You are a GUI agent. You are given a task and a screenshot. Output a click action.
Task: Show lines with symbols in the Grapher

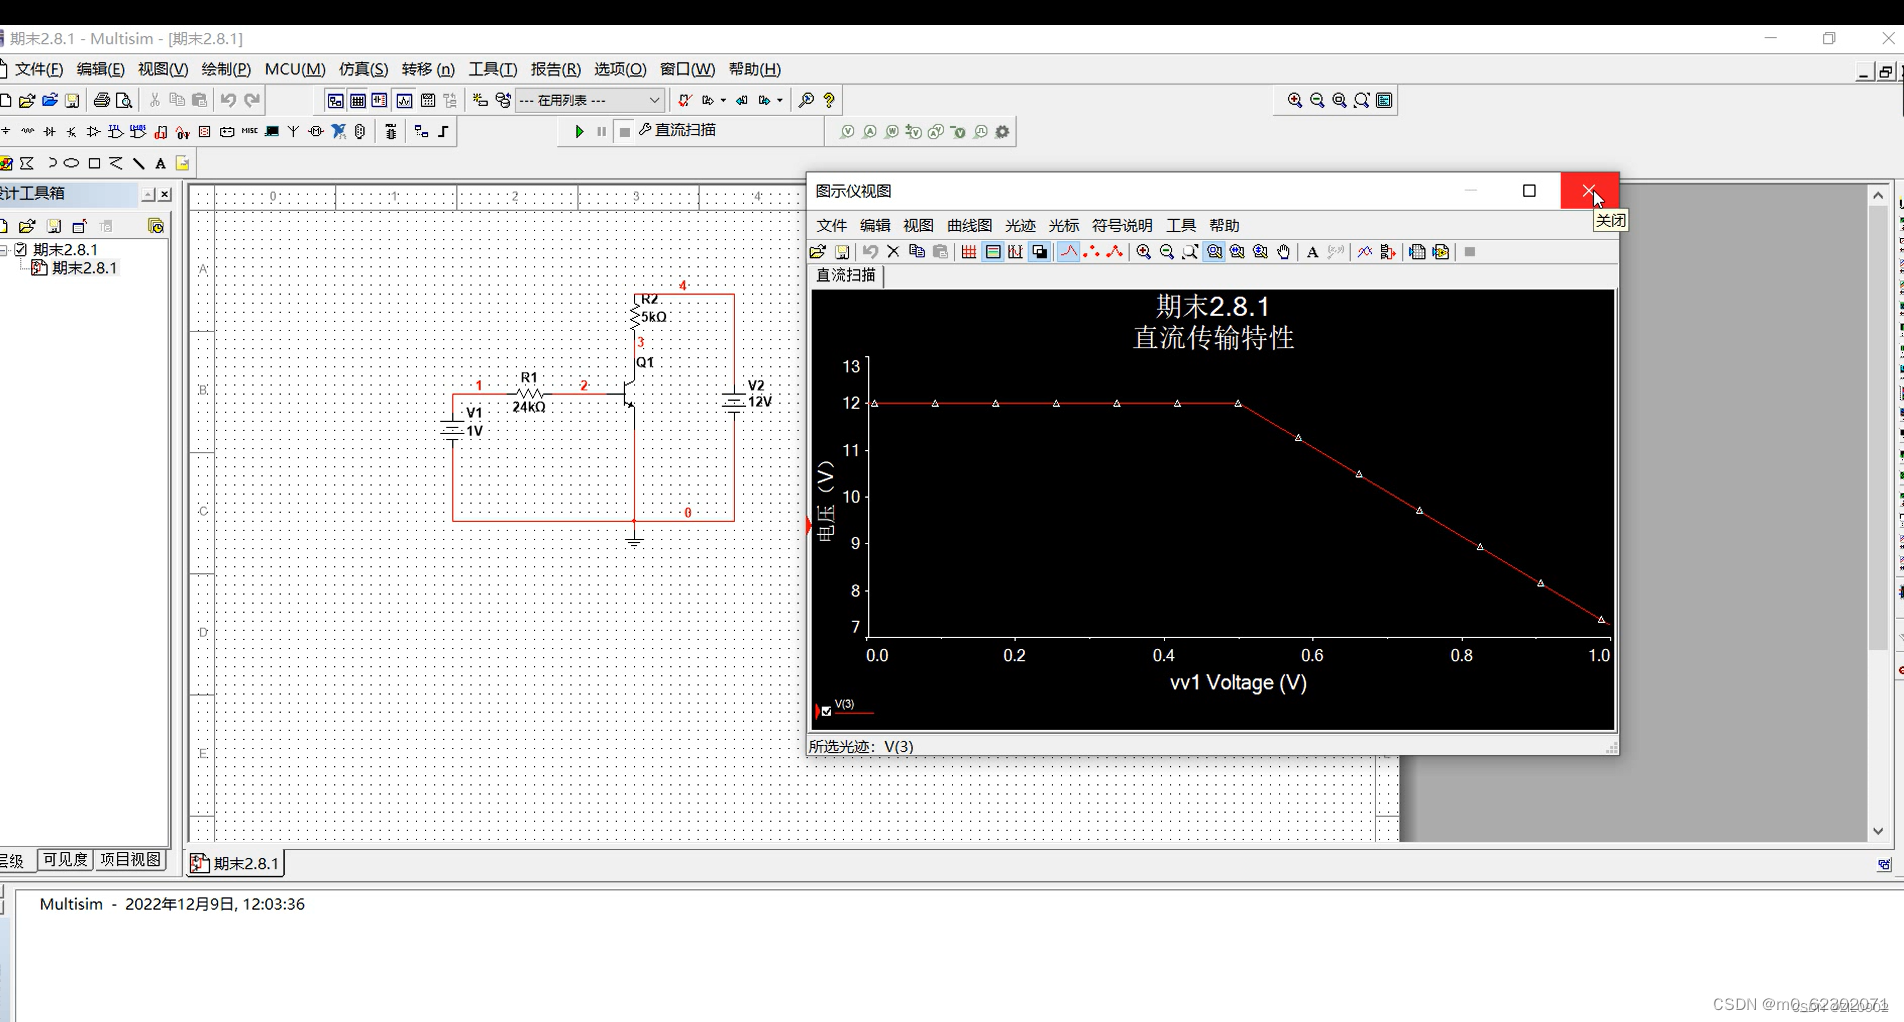tap(1114, 252)
